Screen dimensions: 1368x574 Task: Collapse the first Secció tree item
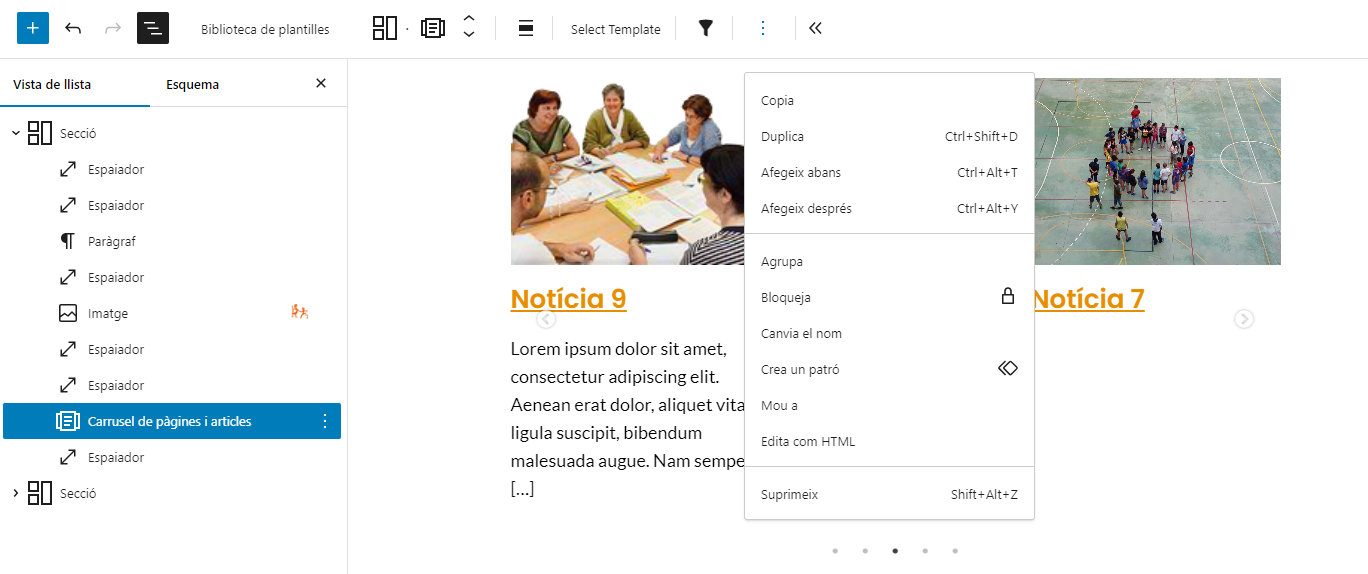15,133
